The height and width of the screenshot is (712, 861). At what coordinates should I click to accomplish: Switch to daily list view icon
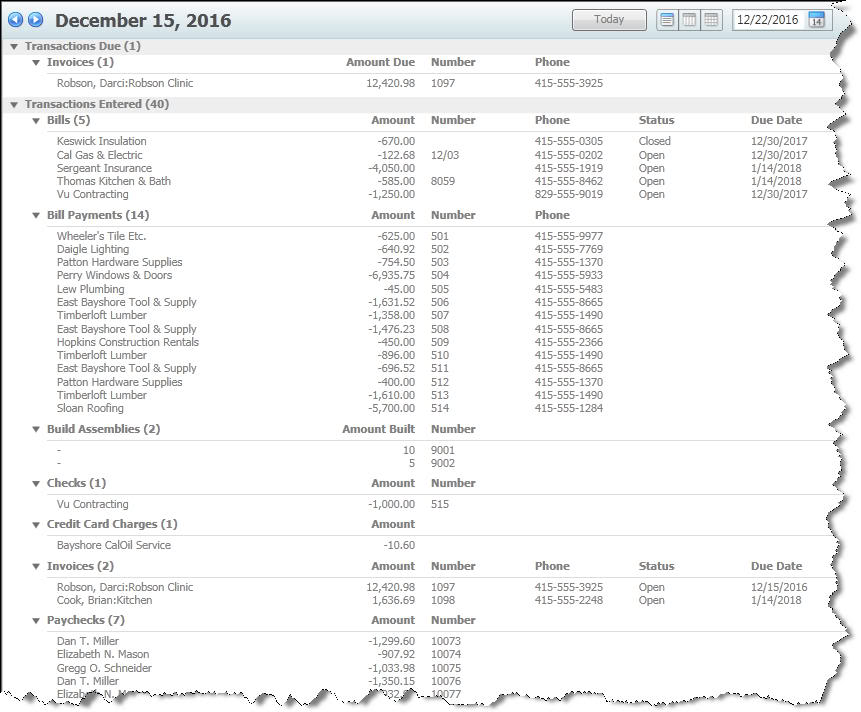(x=667, y=20)
